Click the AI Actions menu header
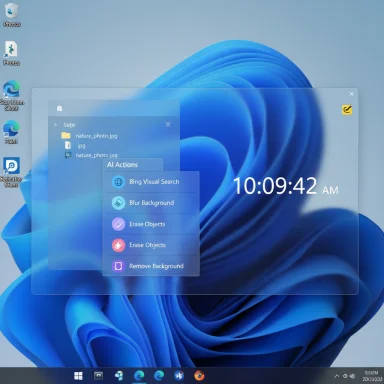 tap(122, 165)
